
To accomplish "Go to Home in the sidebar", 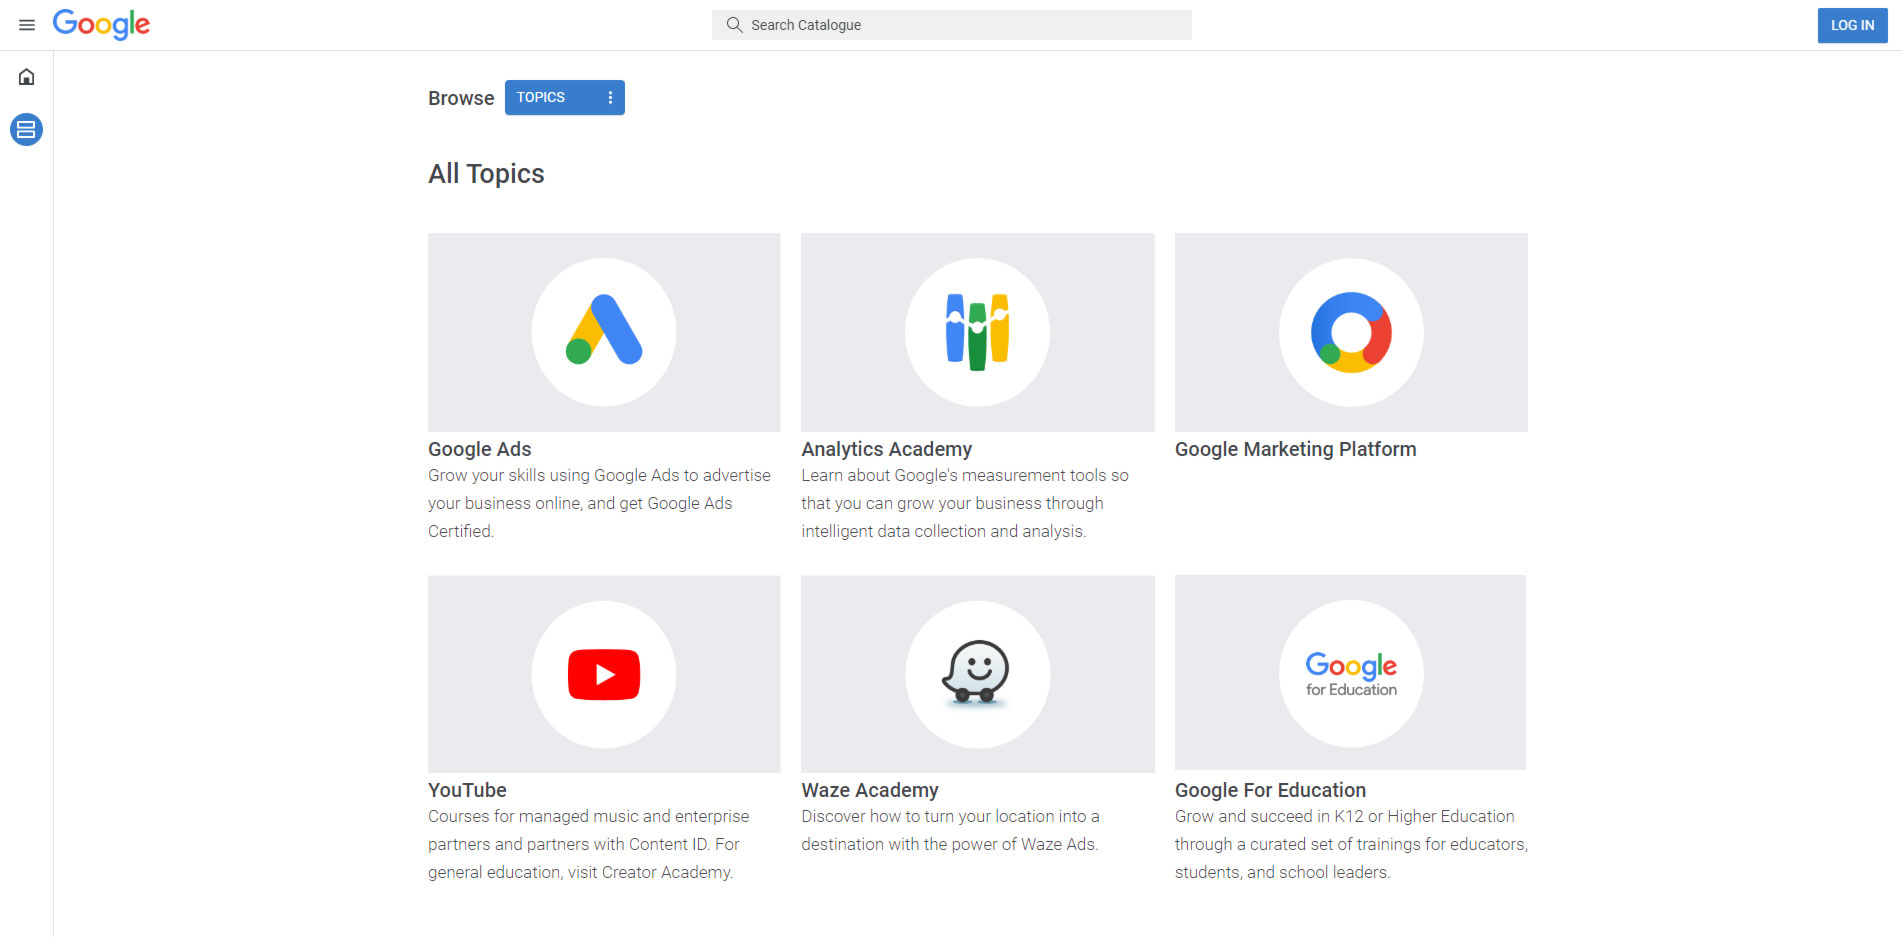I will pyautogui.click(x=27, y=77).
